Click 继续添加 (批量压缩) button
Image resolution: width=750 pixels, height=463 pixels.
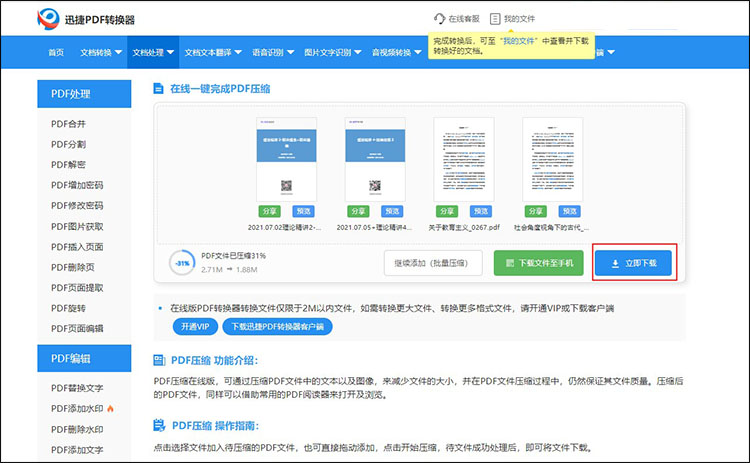pyautogui.click(x=433, y=263)
